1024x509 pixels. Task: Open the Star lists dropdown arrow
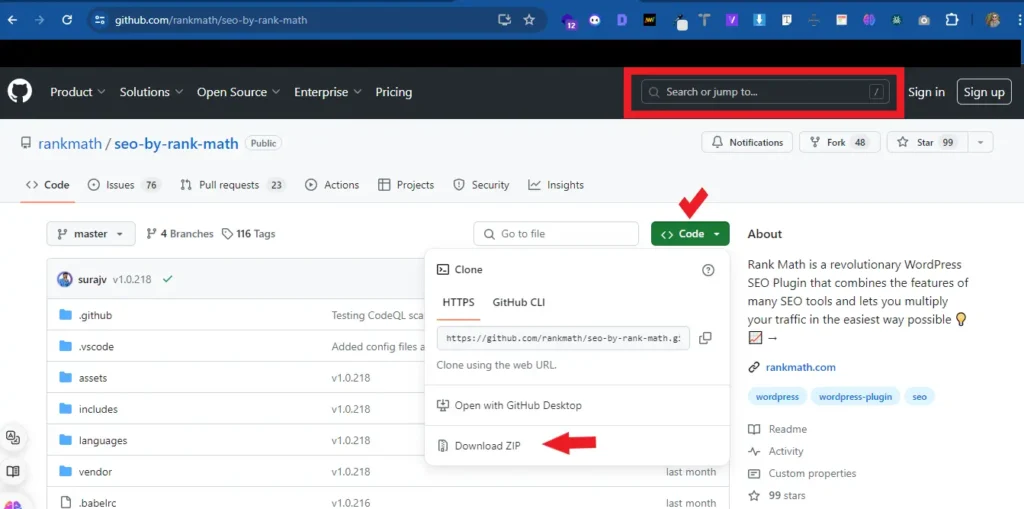[x=979, y=142]
